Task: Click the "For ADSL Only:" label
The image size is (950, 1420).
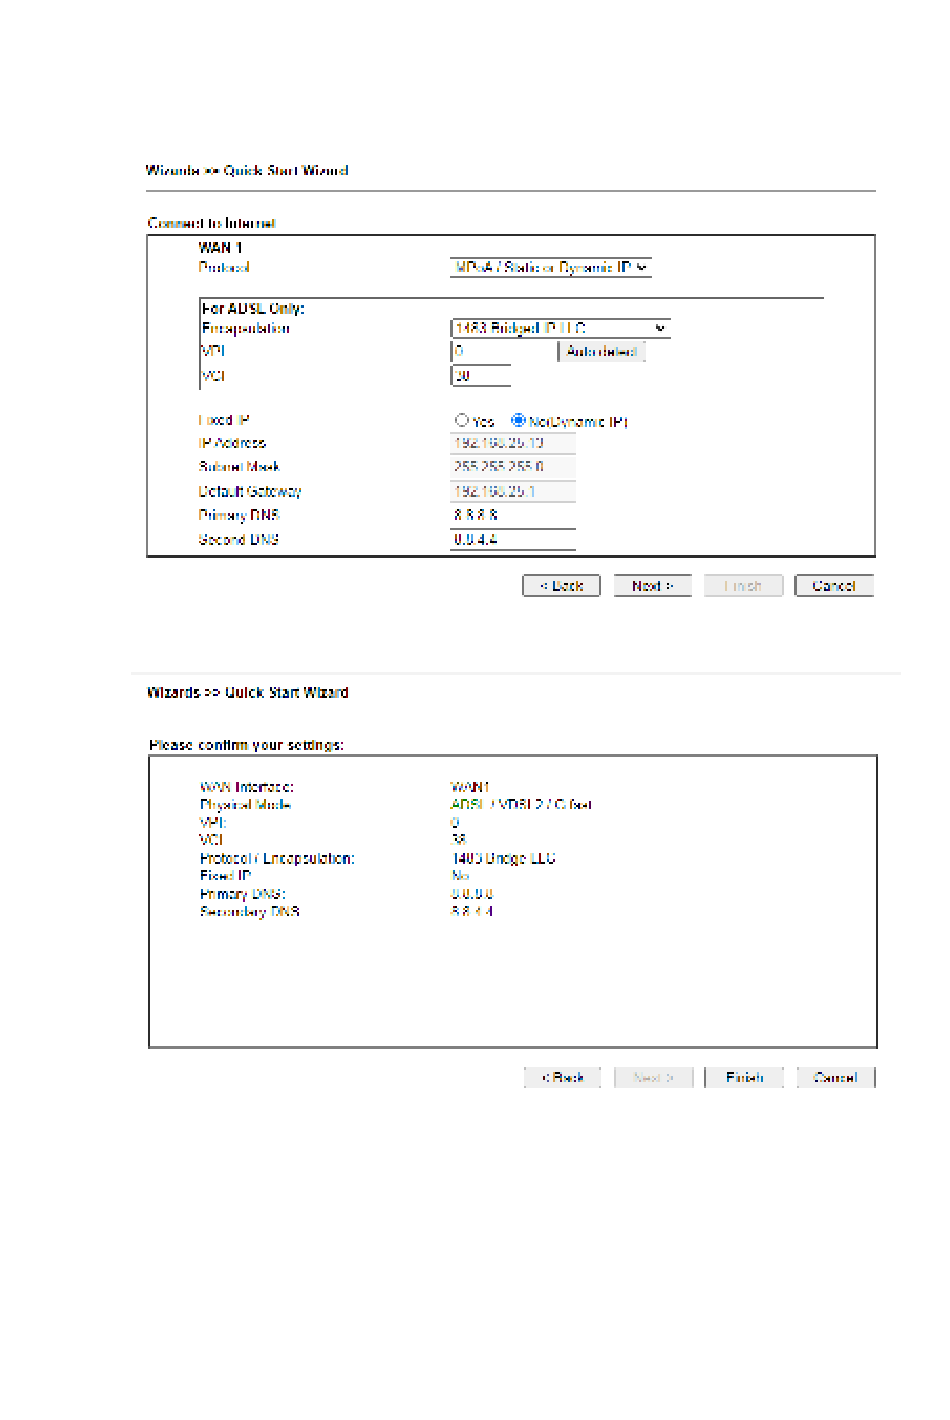Action: click(x=253, y=309)
